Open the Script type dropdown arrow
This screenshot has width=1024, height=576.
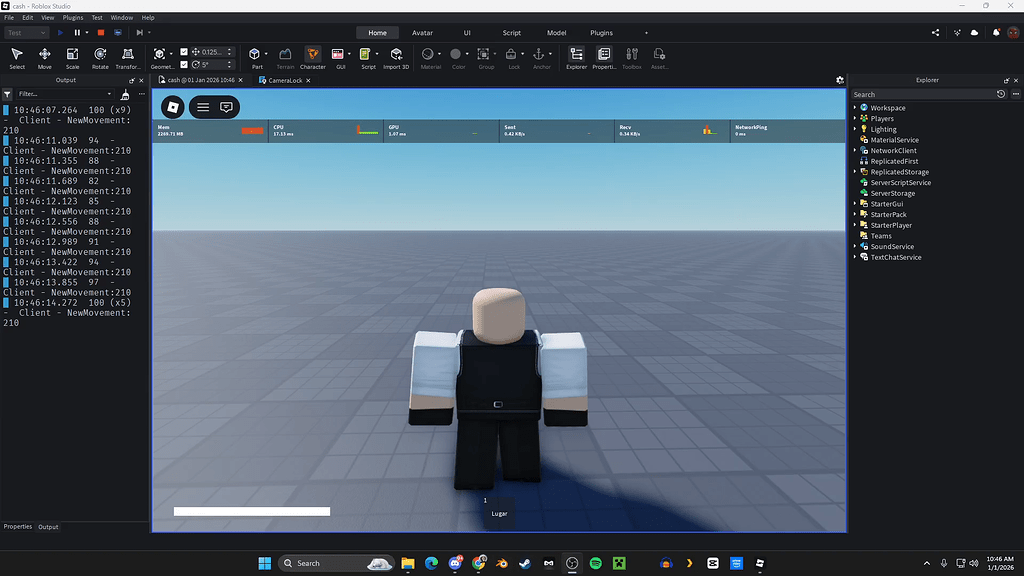tap(377, 54)
